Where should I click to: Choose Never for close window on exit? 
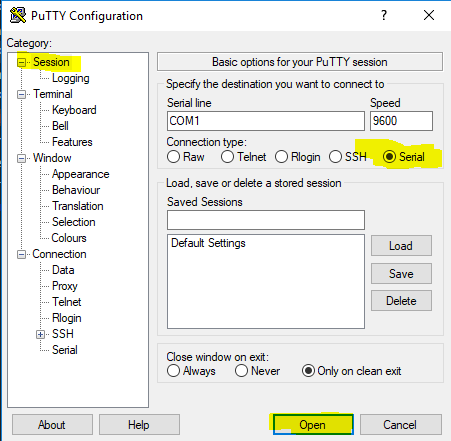[x=241, y=371]
